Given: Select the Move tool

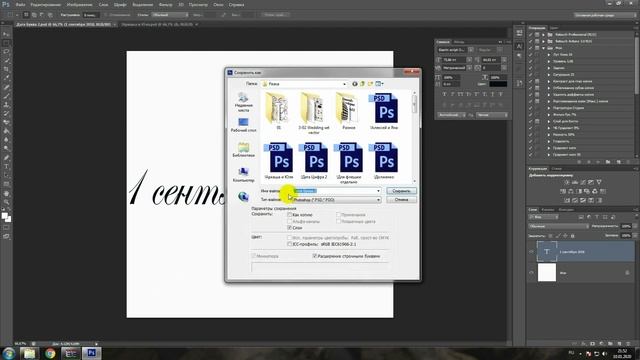Looking at the screenshot, I should coord(6,34).
